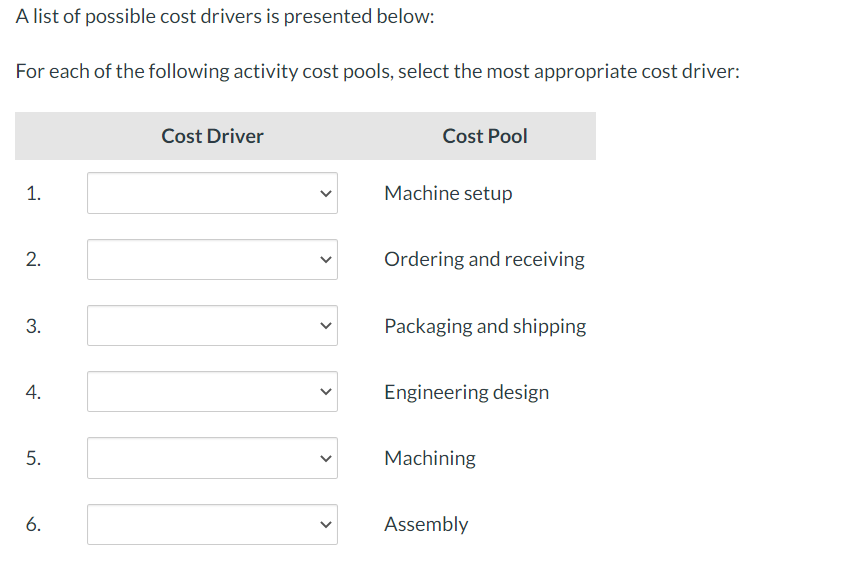Click the Cost Pool column header

[484, 136]
